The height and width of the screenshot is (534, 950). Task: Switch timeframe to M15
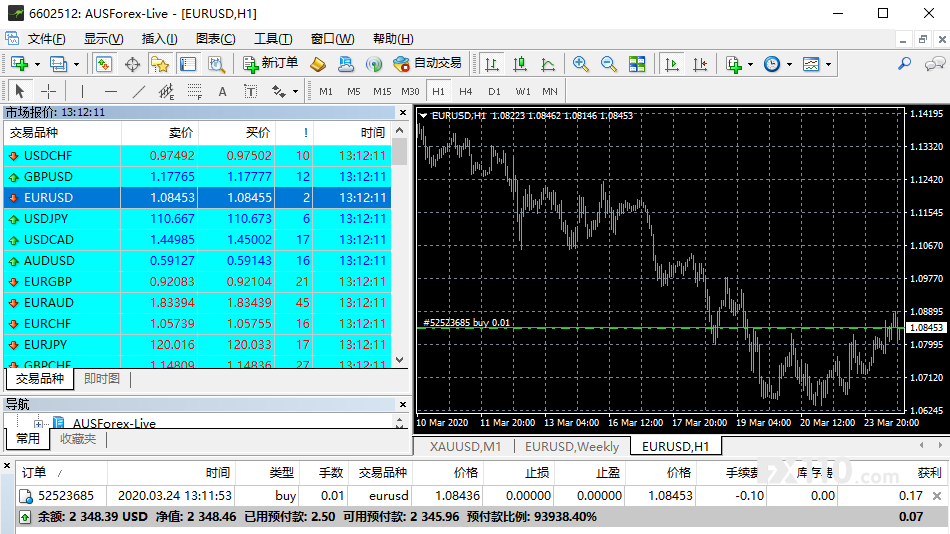(x=382, y=92)
